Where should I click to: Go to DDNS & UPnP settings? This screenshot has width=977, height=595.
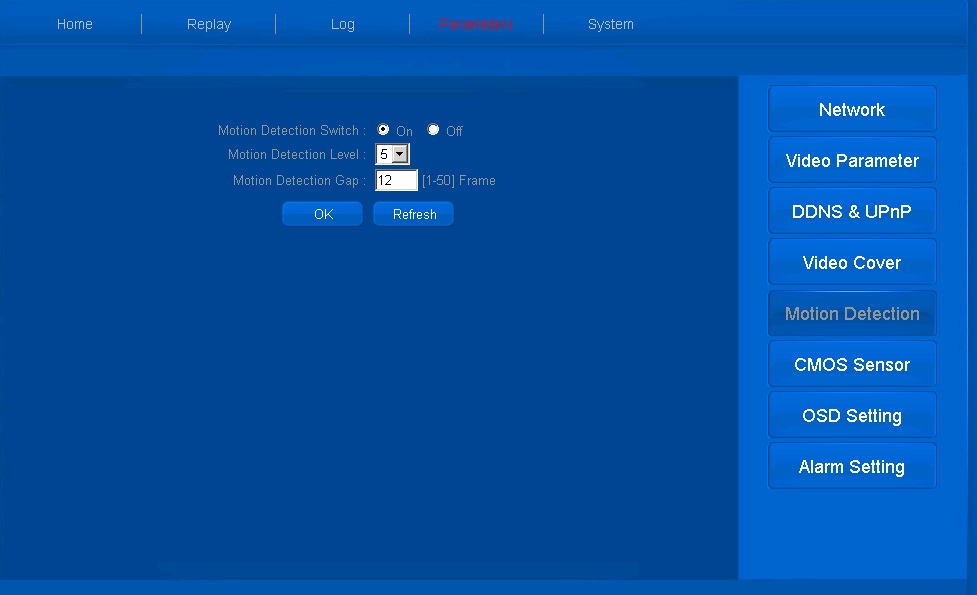(852, 212)
